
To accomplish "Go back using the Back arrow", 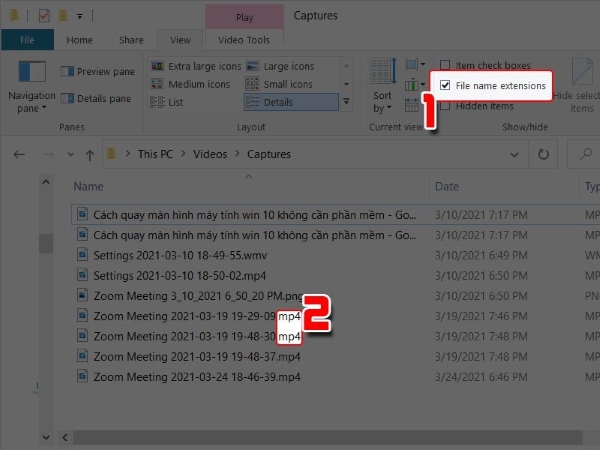I will pyautogui.click(x=21, y=155).
